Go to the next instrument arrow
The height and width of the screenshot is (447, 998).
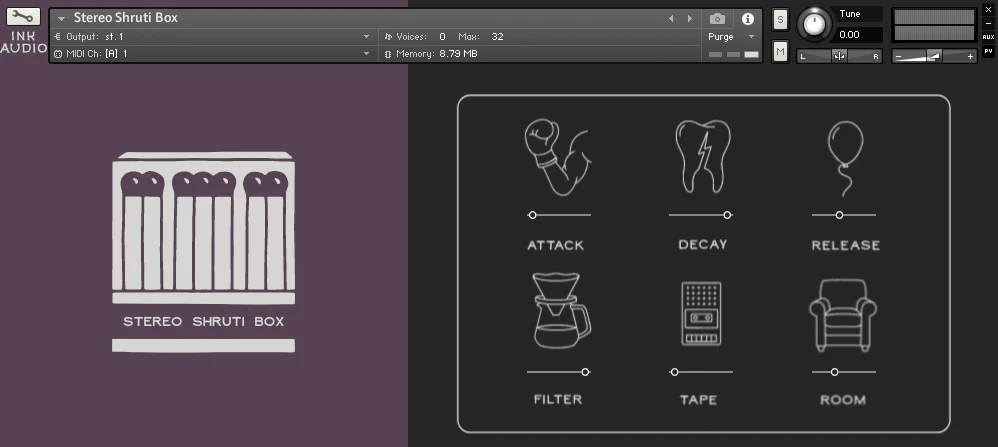689,18
